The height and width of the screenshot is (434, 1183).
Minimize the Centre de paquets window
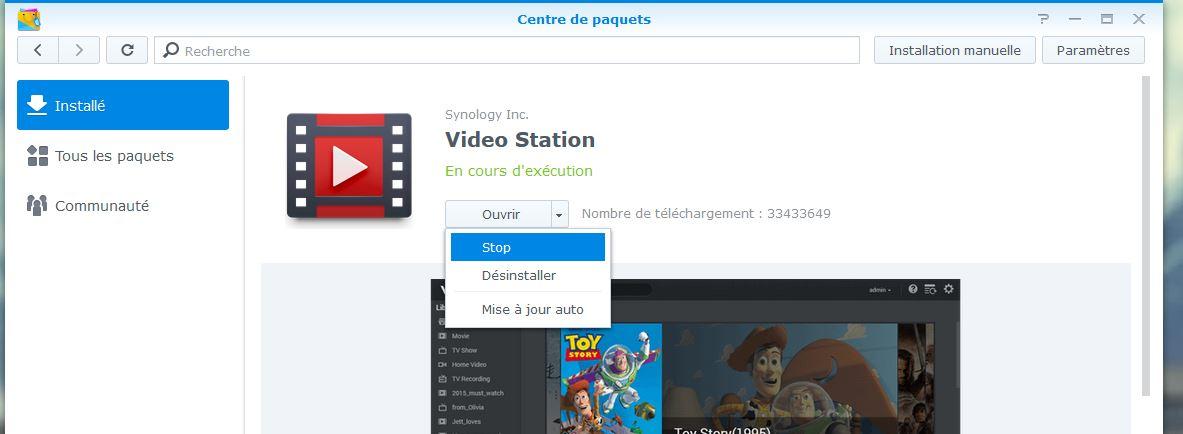tap(1075, 19)
